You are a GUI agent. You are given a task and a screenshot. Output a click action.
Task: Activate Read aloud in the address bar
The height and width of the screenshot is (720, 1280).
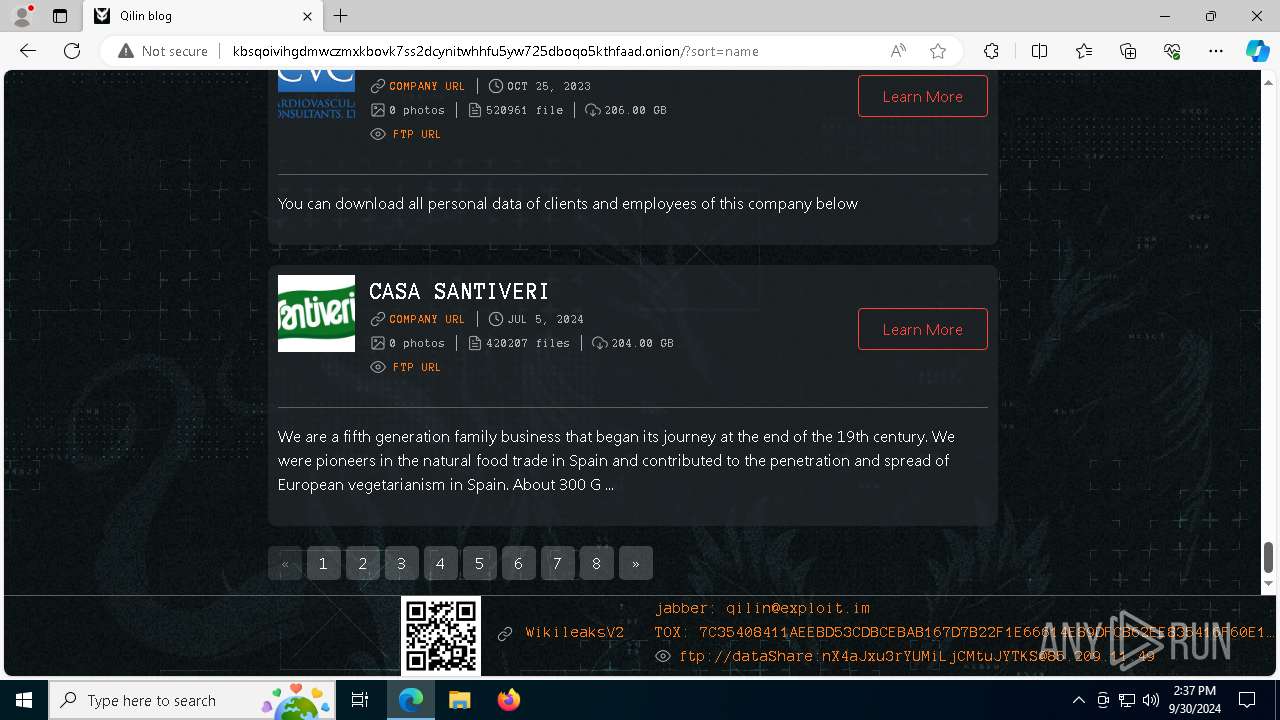898,51
